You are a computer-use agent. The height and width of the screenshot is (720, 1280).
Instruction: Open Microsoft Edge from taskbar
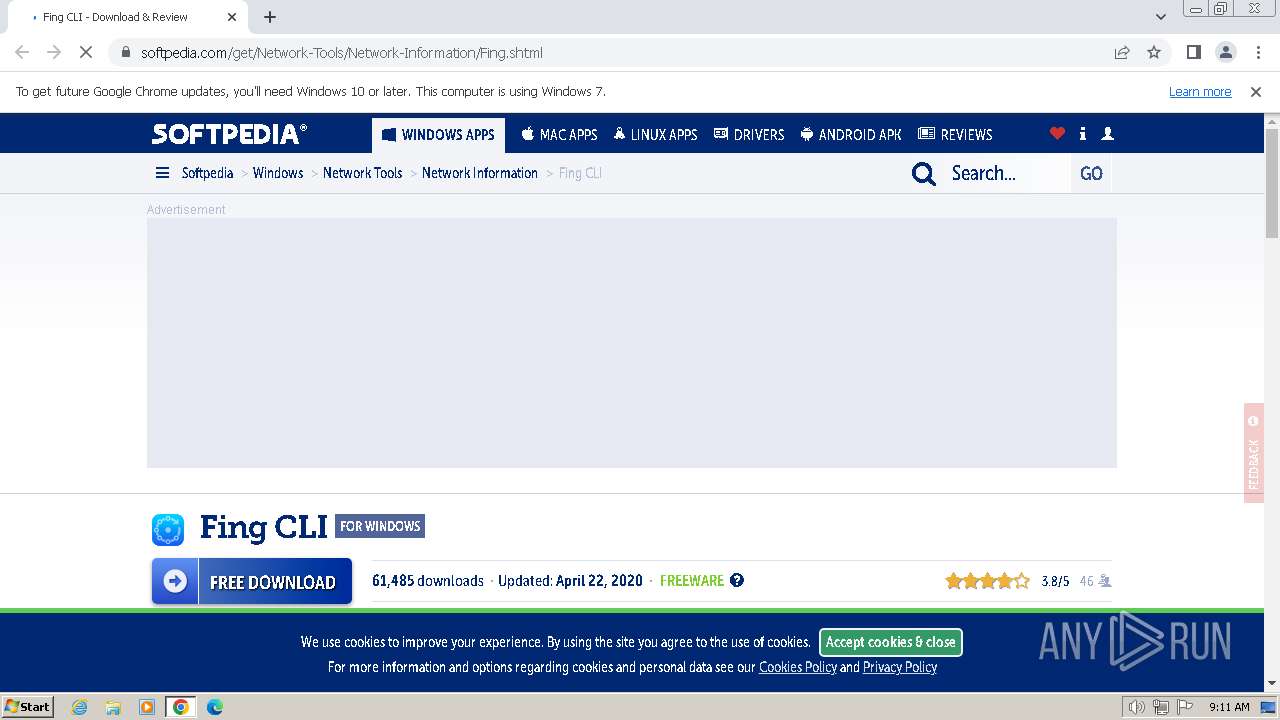pyautogui.click(x=215, y=707)
